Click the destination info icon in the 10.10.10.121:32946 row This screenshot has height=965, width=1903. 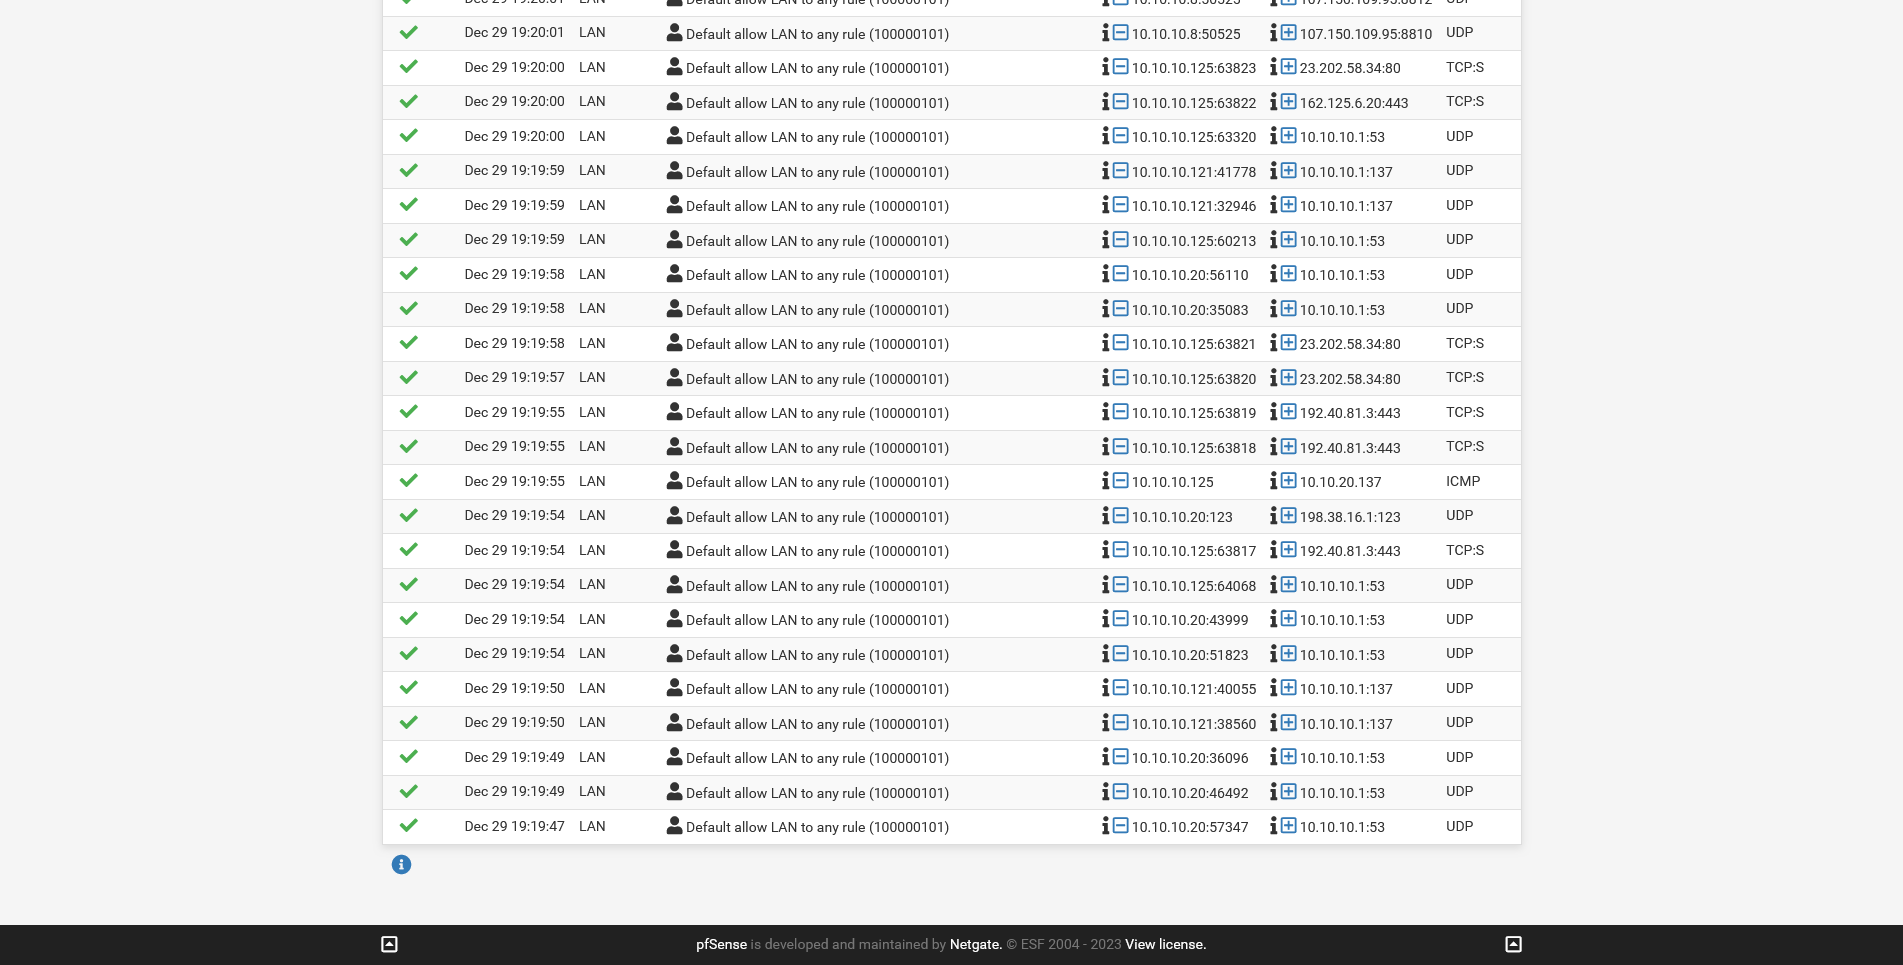click(1274, 205)
